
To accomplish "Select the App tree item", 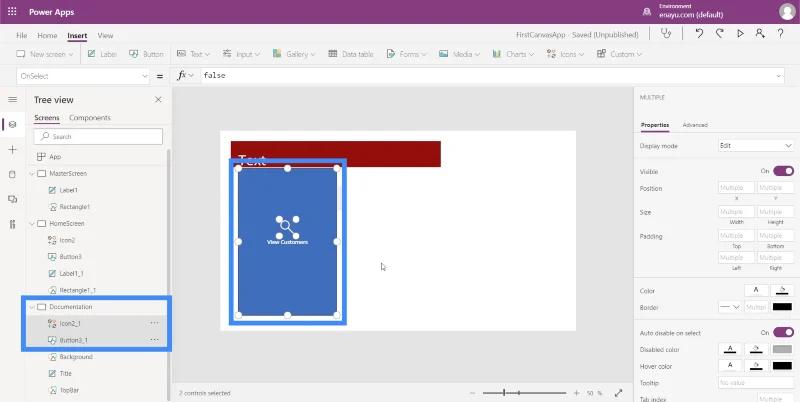I will (x=55, y=157).
